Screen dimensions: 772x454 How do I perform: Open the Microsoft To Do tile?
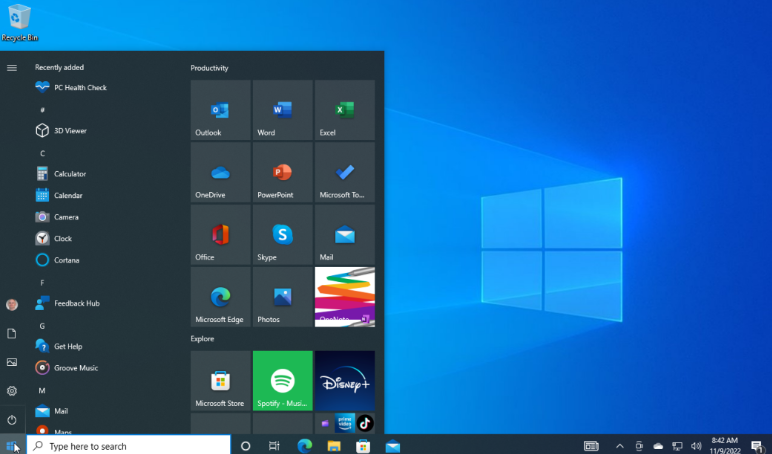click(x=345, y=172)
